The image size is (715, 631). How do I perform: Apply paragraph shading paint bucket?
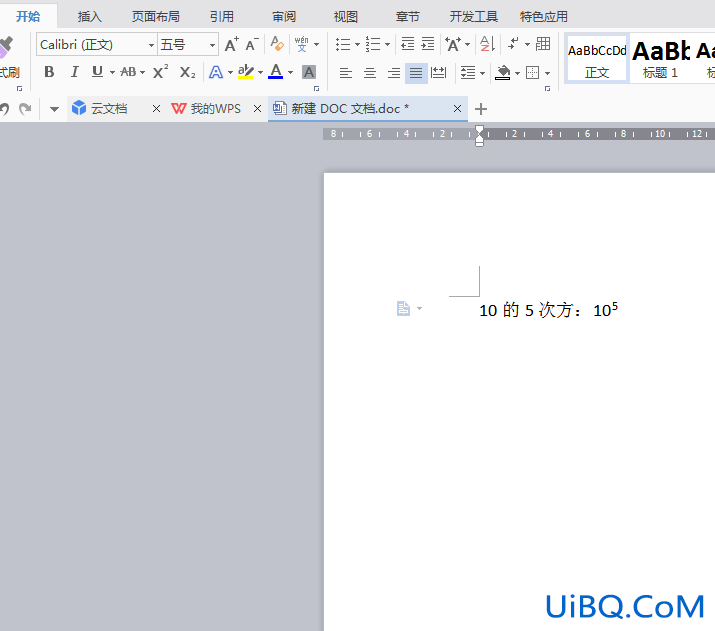(503, 72)
